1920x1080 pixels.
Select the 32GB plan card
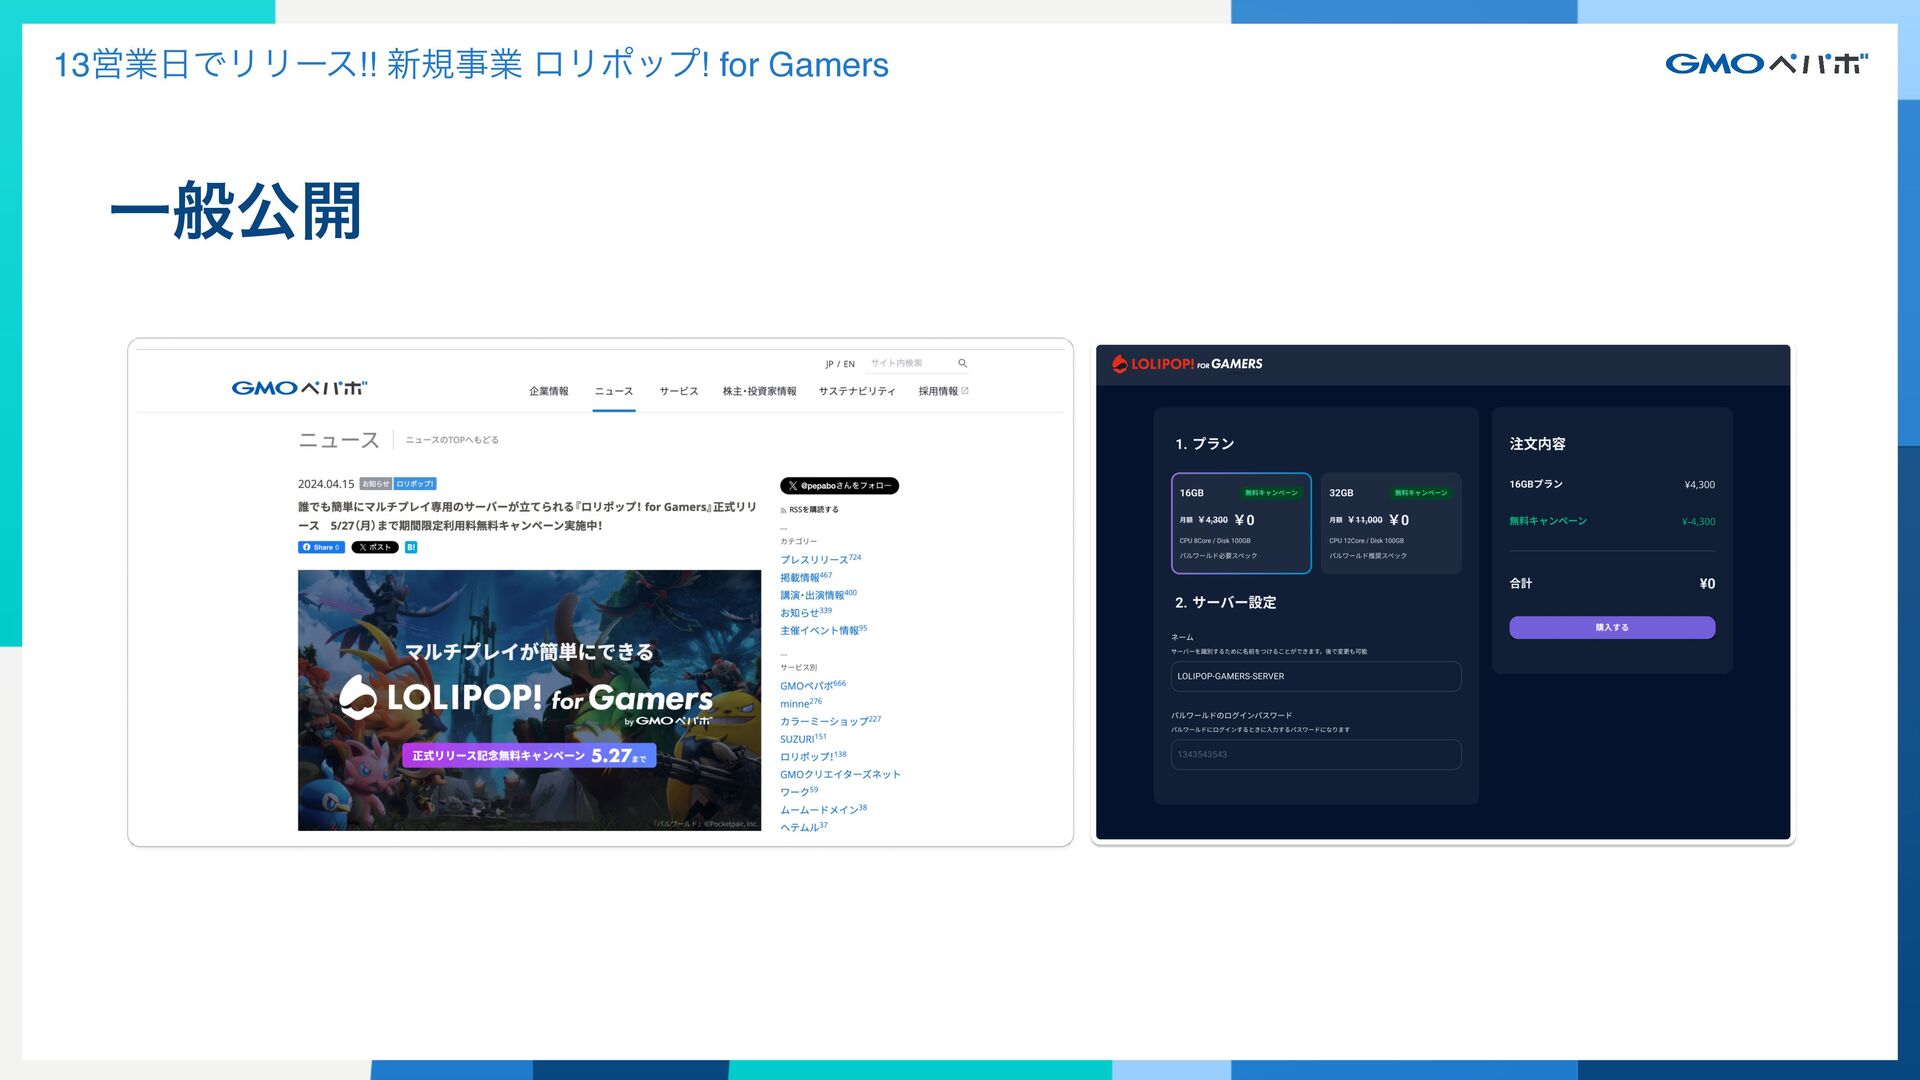point(1390,523)
